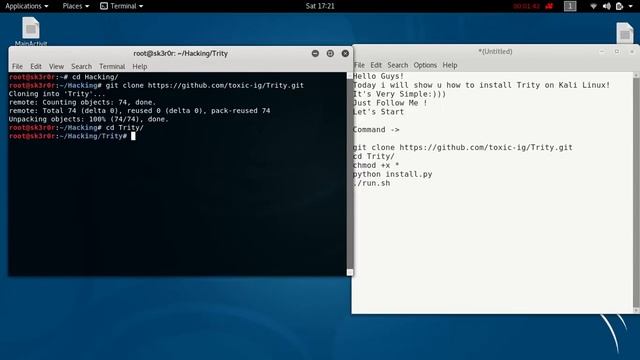The image size is (640, 360).
Task: Close the (Untitled) editor window
Action: coord(632,51)
